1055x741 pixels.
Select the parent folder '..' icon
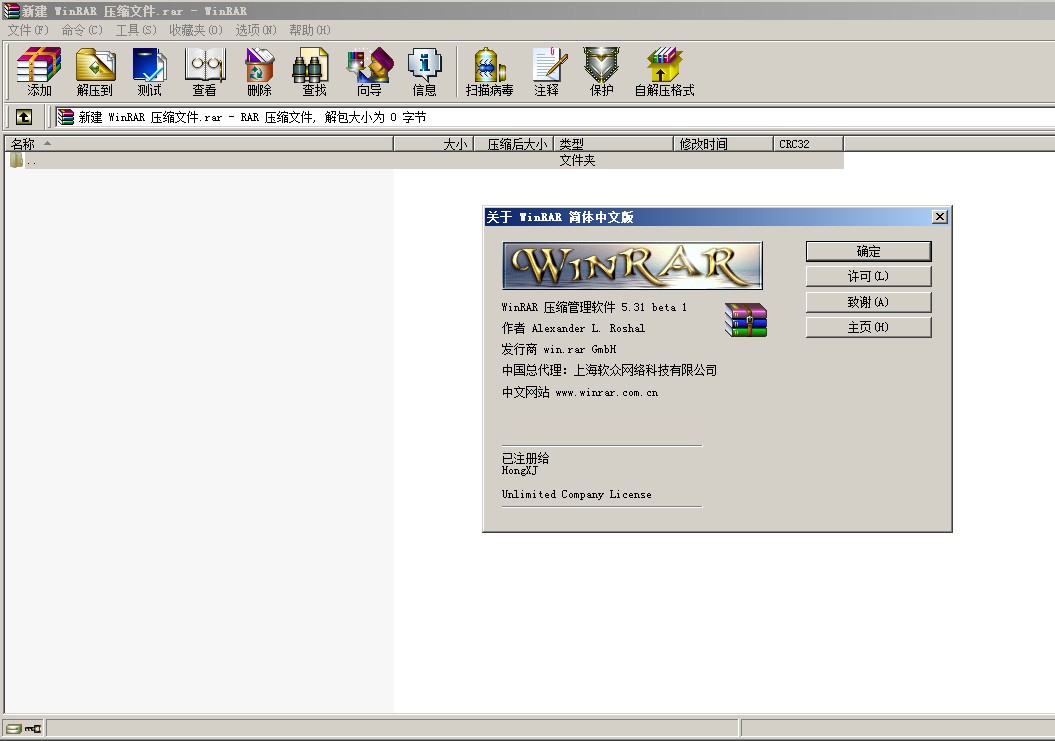click(16, 160)
